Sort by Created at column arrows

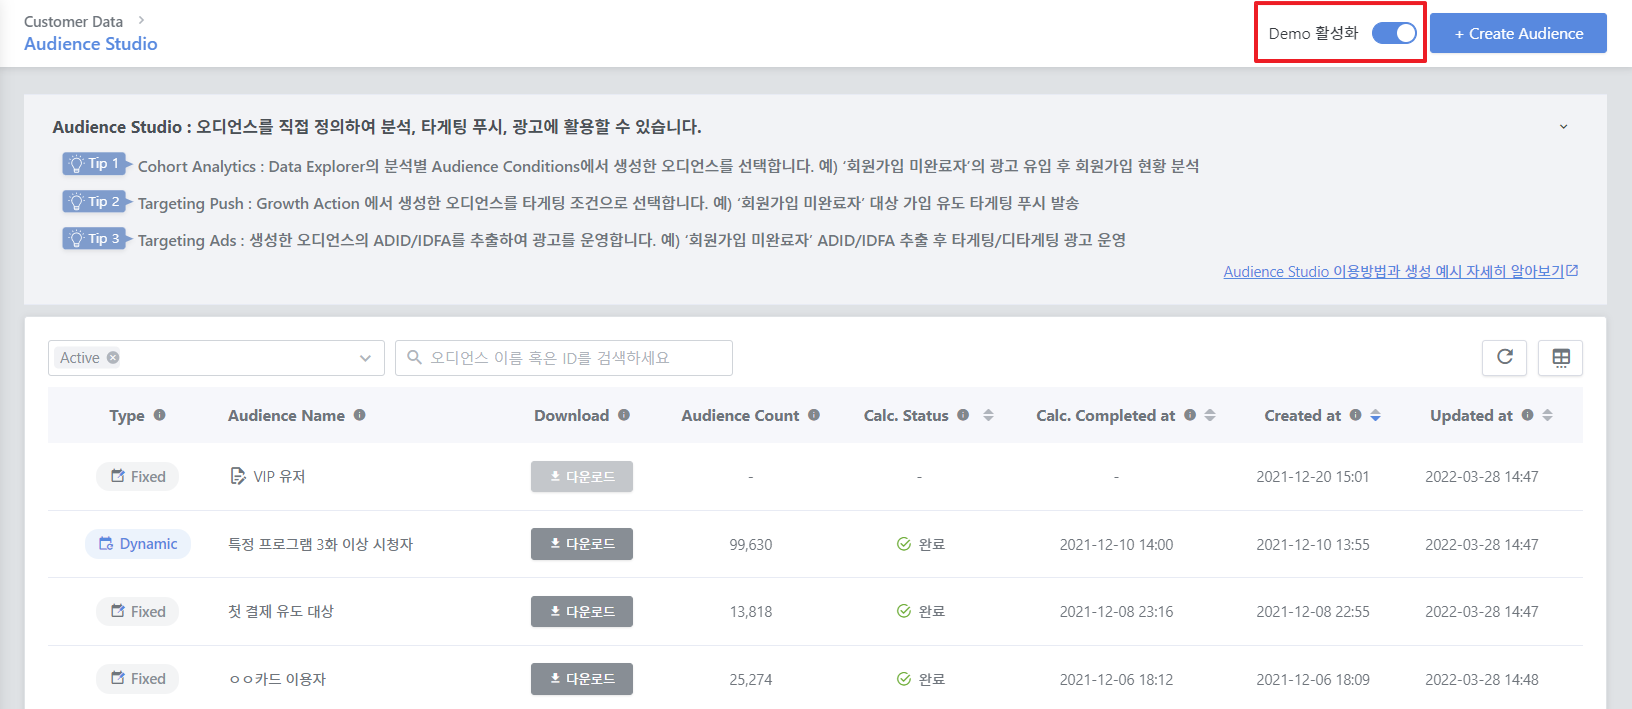(x=1375, y=415)
